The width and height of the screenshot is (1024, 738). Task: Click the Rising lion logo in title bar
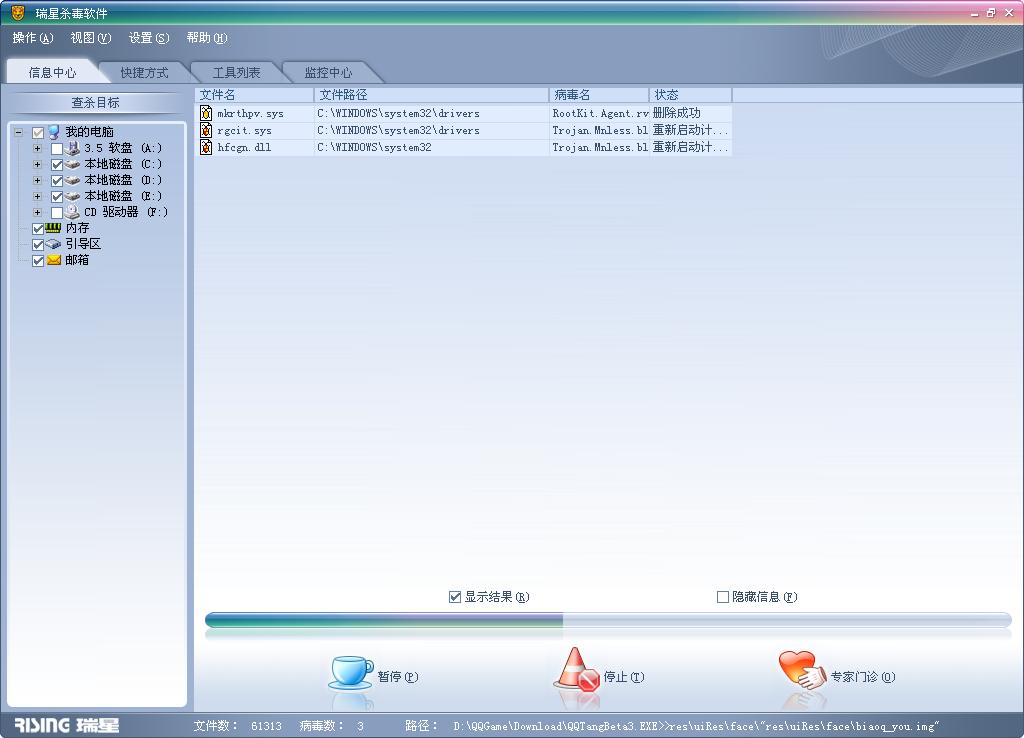click(18, 12)
